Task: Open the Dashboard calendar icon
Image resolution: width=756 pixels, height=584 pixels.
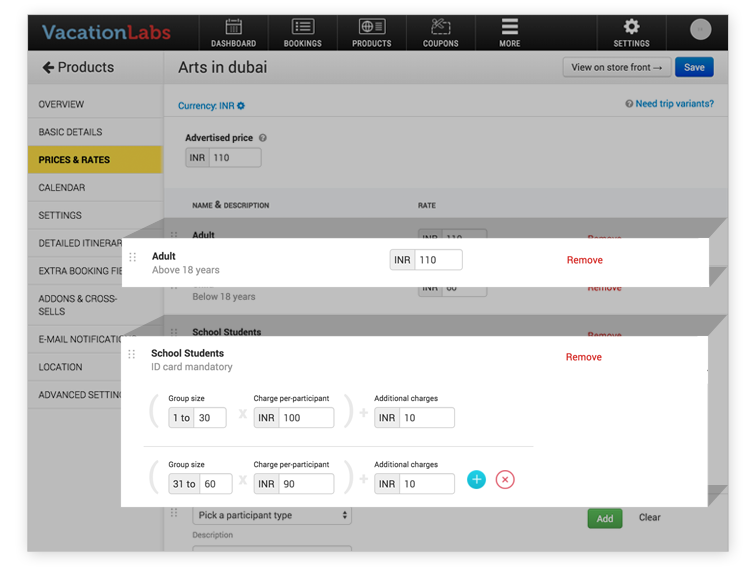Action: tap(233, 28)
